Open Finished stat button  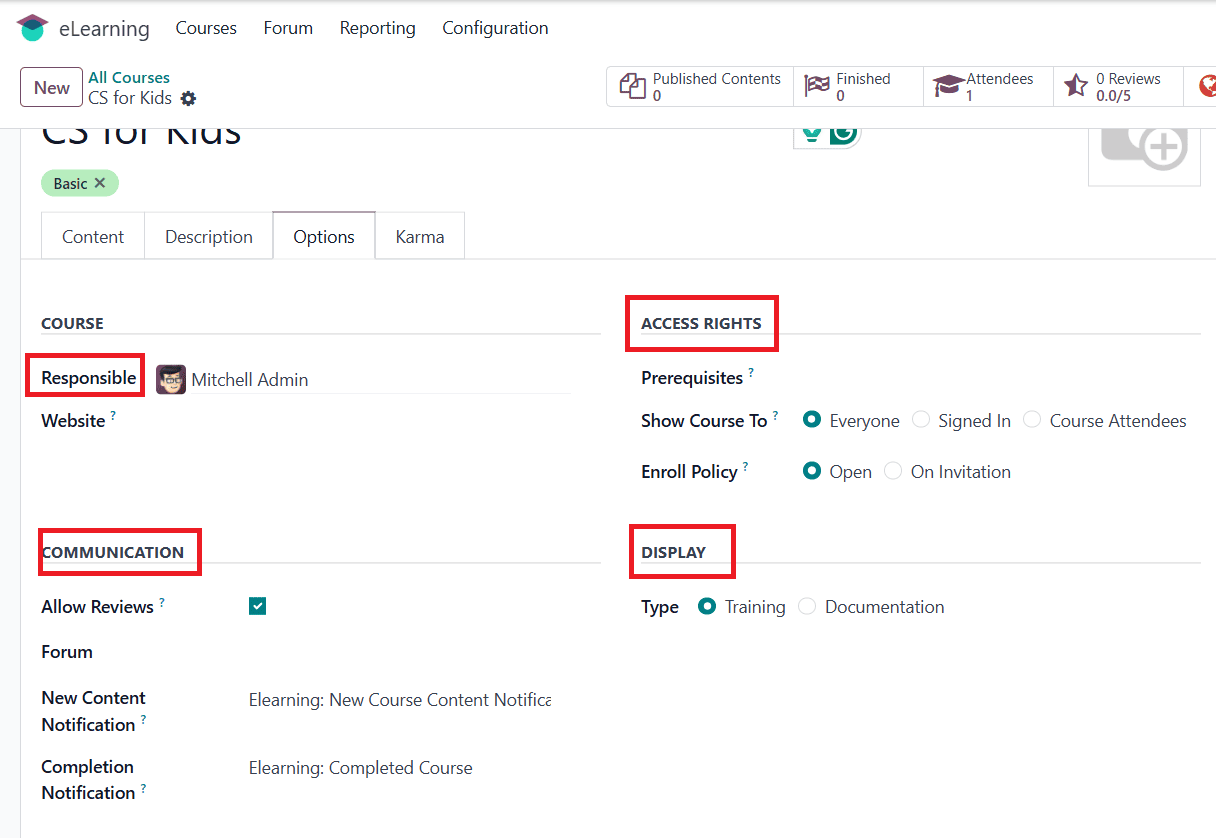click(859, 87)
